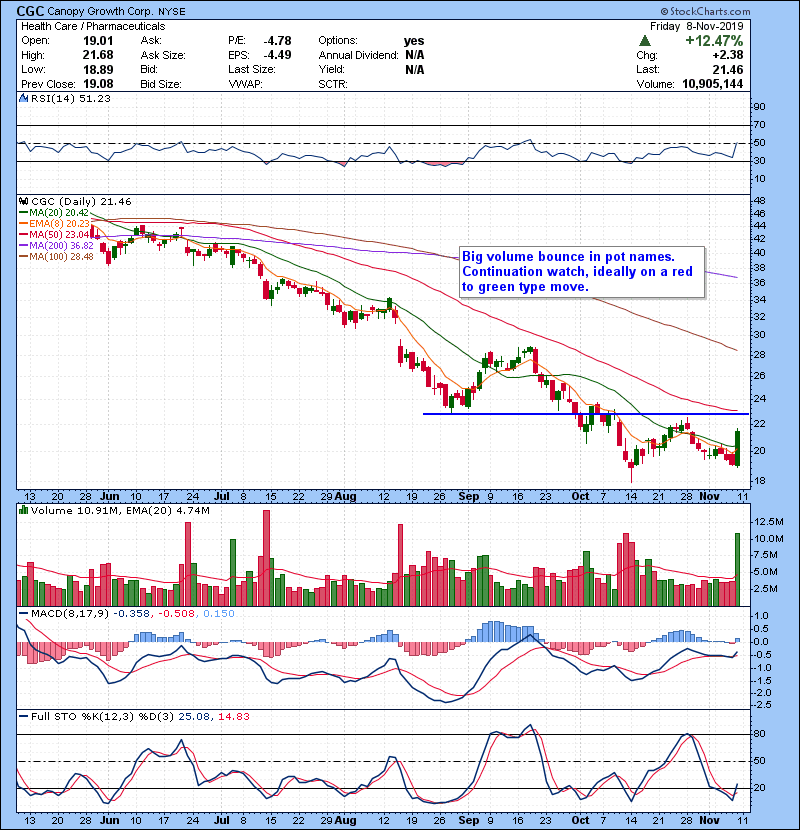Click the candlestick icon beside CGC (Daily)
This screenshot has width=800, height=830.
[23, 201]
